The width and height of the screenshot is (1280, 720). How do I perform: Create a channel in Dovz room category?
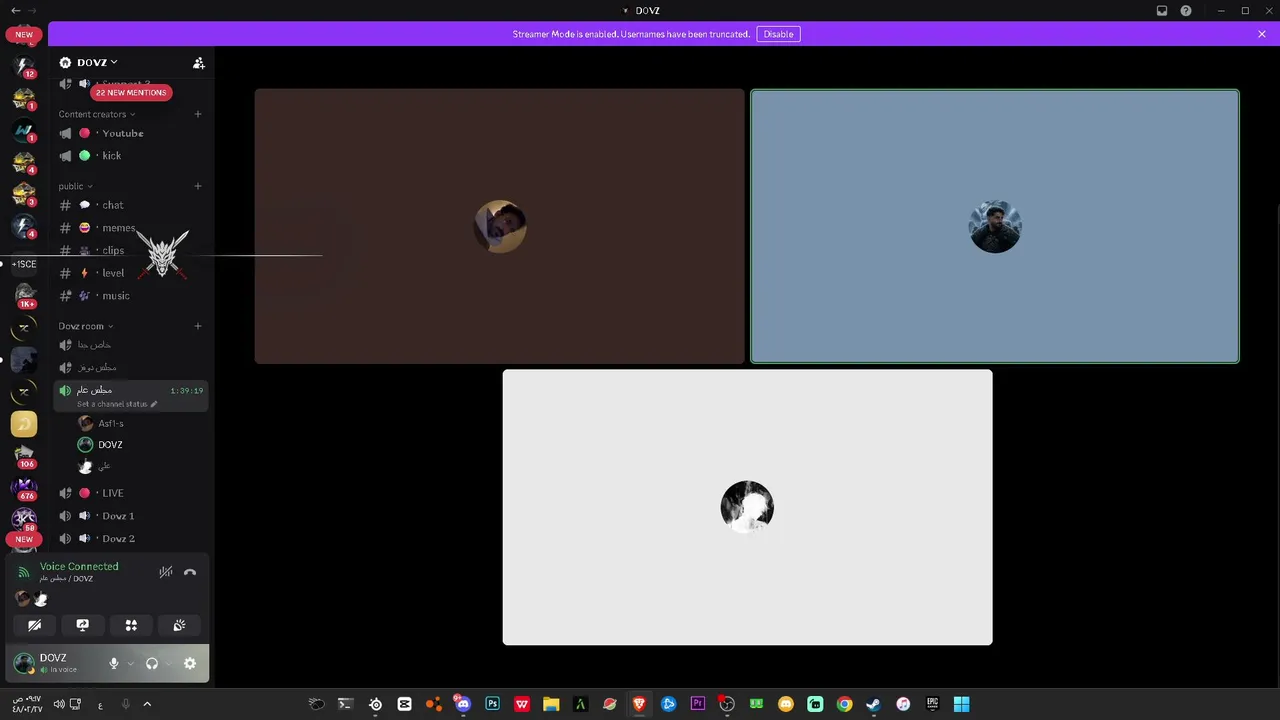[198, 326]
